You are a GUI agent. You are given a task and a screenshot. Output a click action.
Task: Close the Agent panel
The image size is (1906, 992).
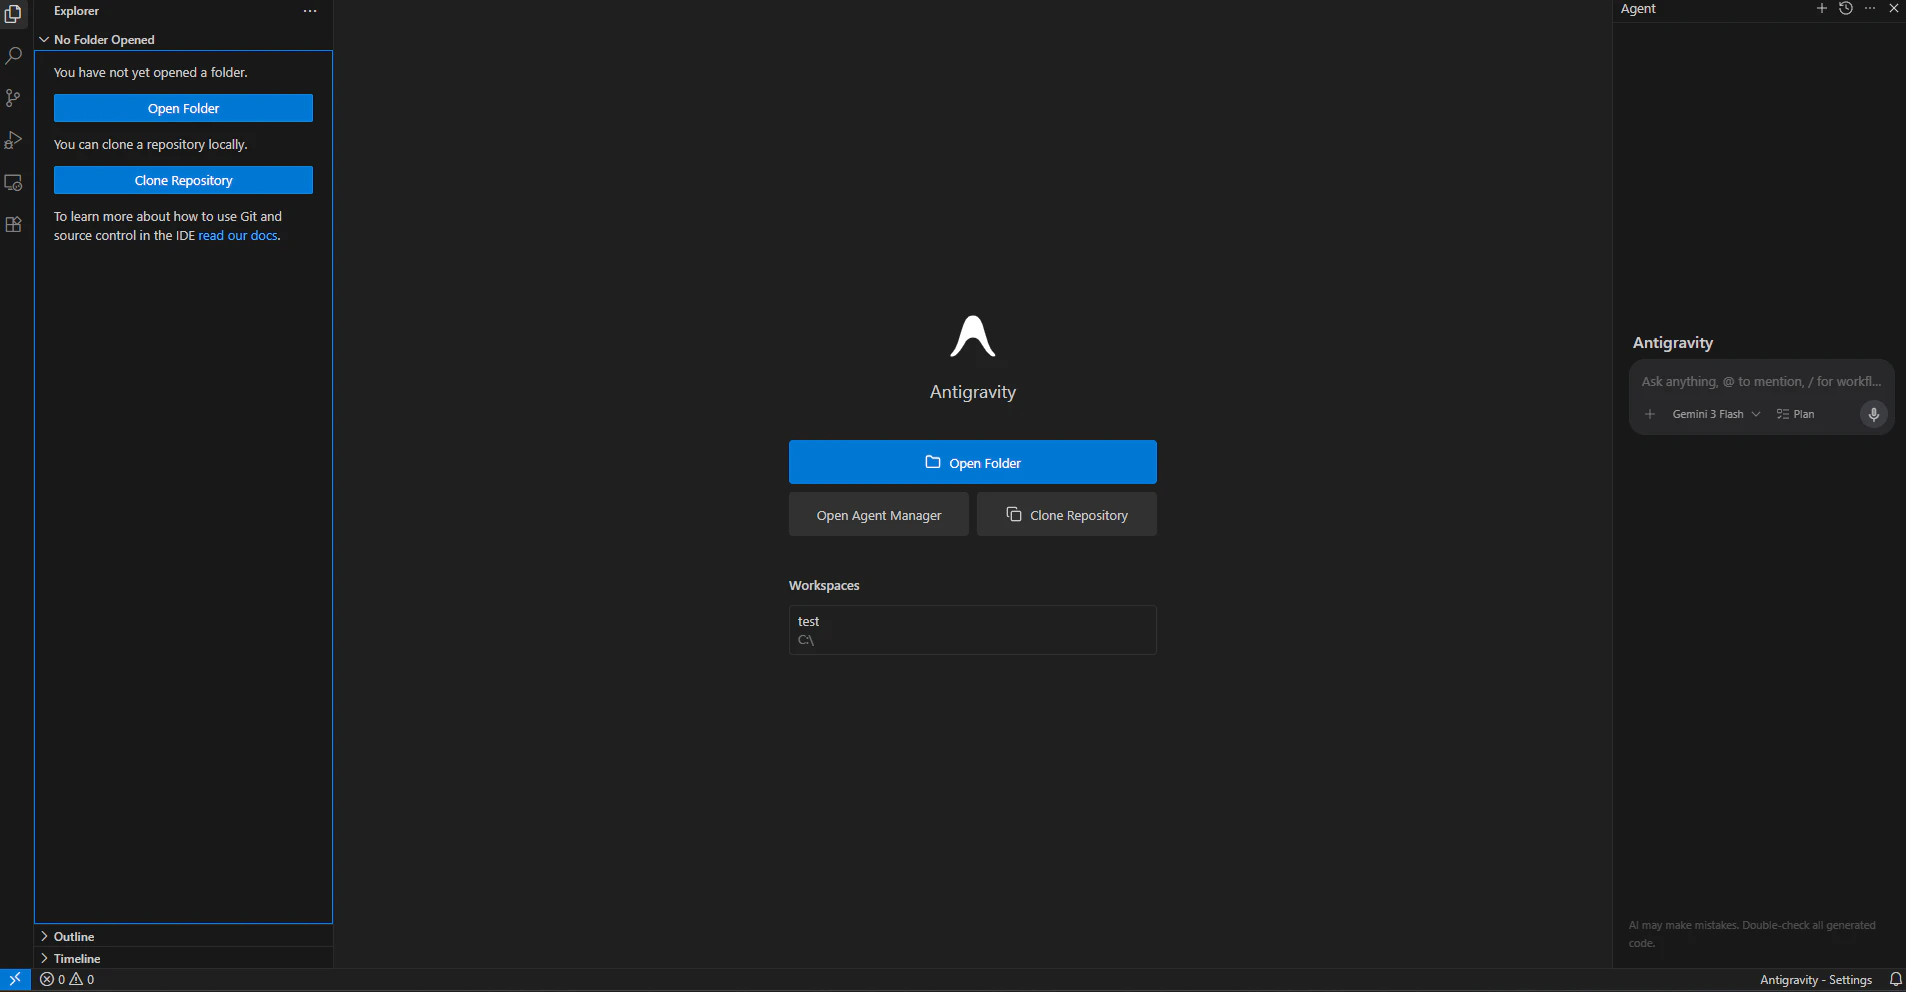coord(1894,8)
